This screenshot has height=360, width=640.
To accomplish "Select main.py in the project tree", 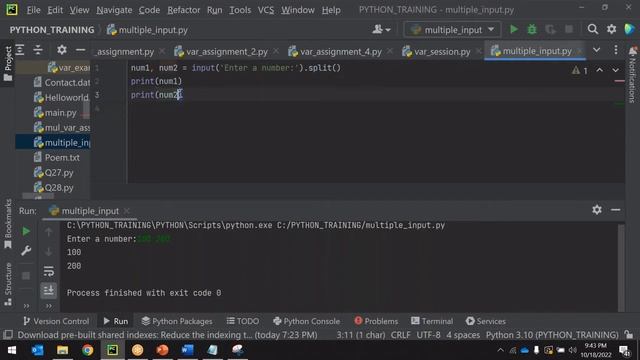I will (56, 113).
